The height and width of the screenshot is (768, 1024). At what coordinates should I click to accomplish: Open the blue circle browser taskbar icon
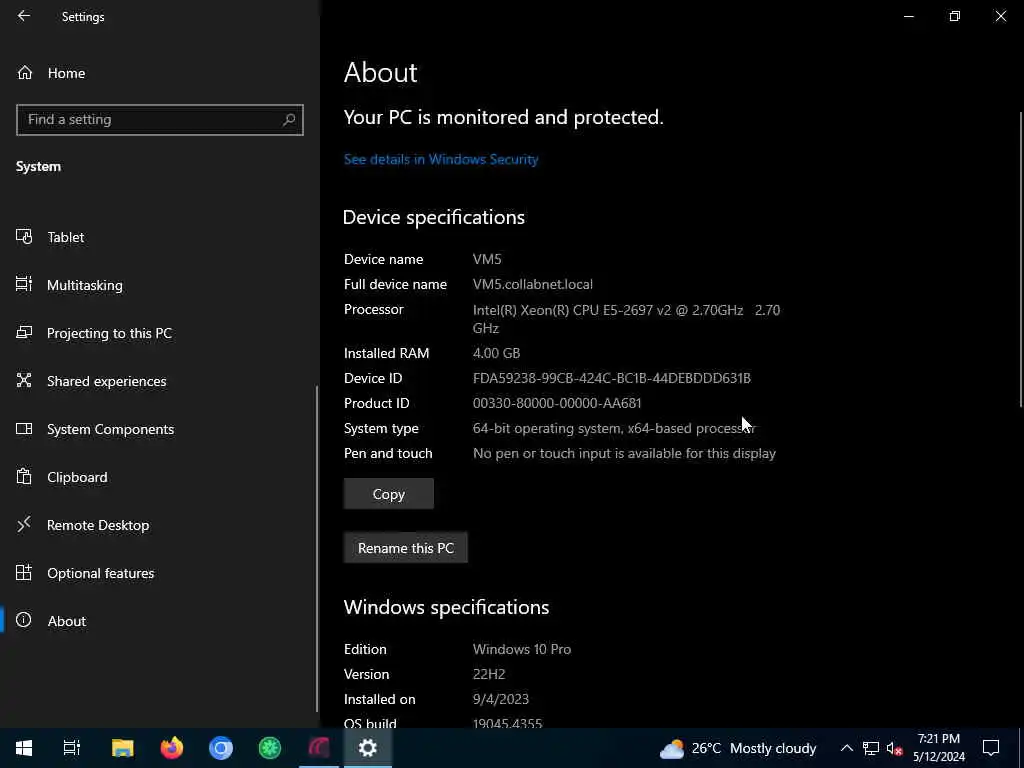pyautogui.click(x=221, y=748)
